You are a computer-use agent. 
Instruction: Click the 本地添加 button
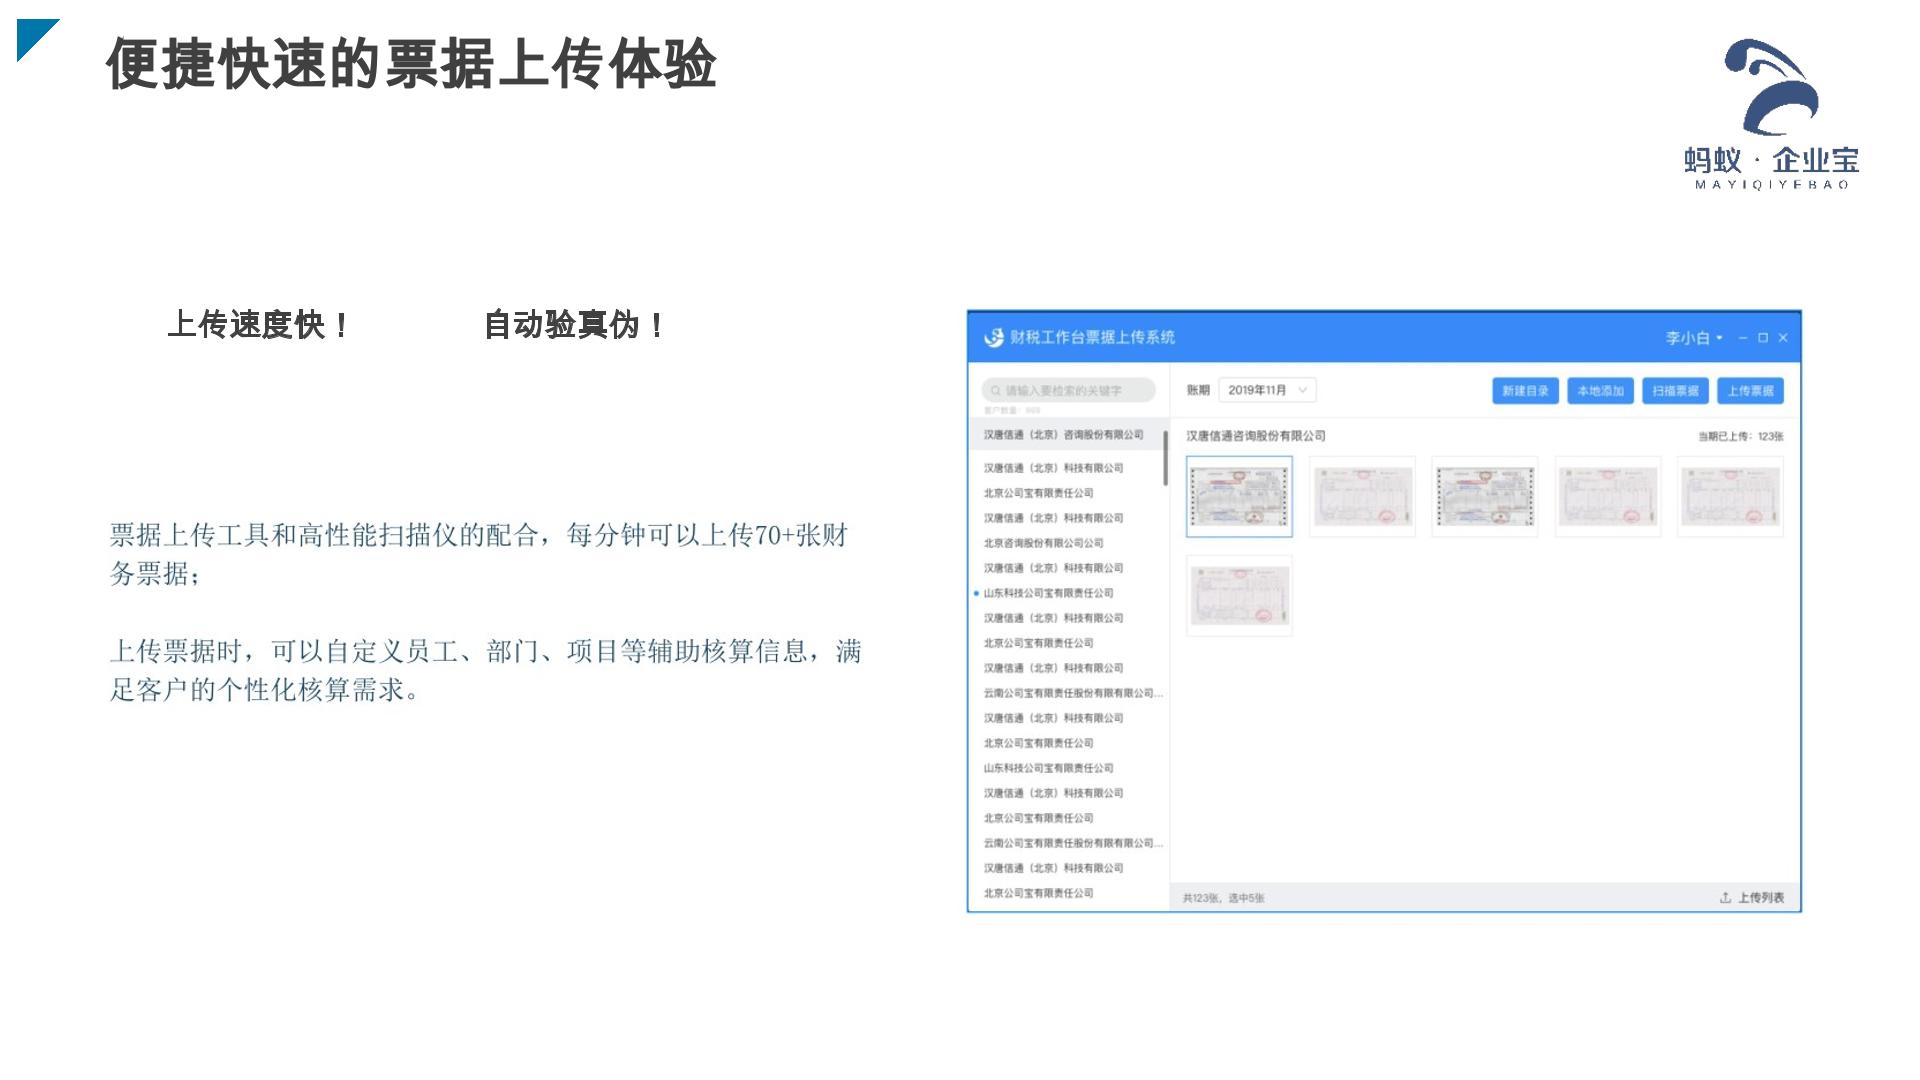tap(1600, 391)
